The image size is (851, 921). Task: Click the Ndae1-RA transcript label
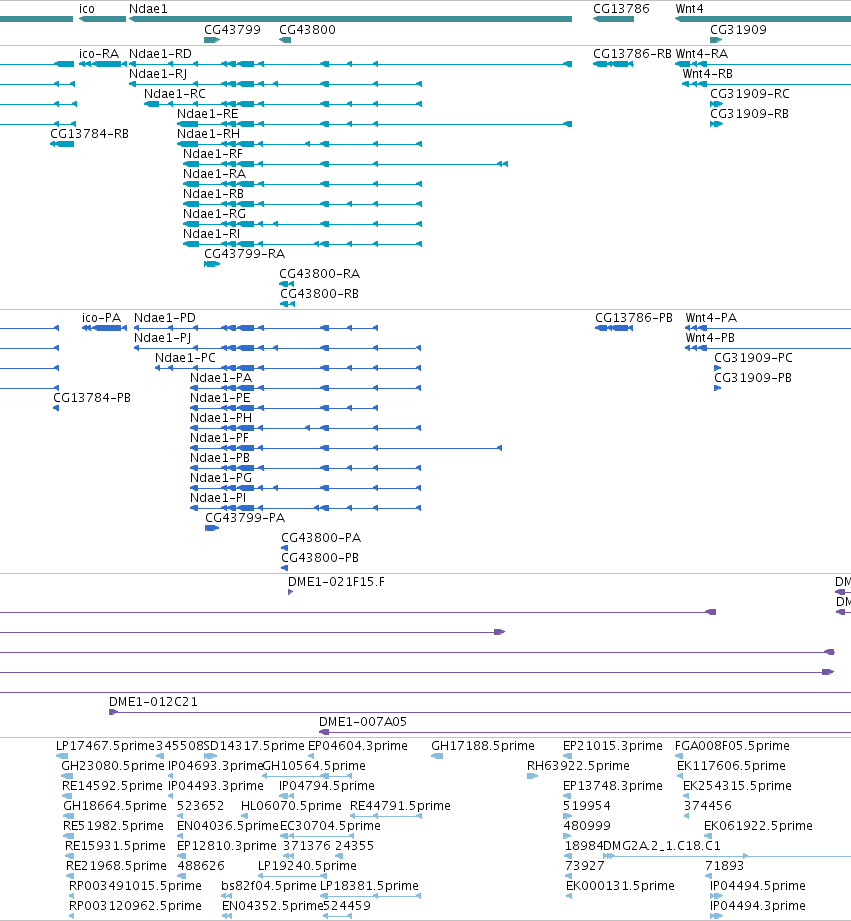[214, 173]
